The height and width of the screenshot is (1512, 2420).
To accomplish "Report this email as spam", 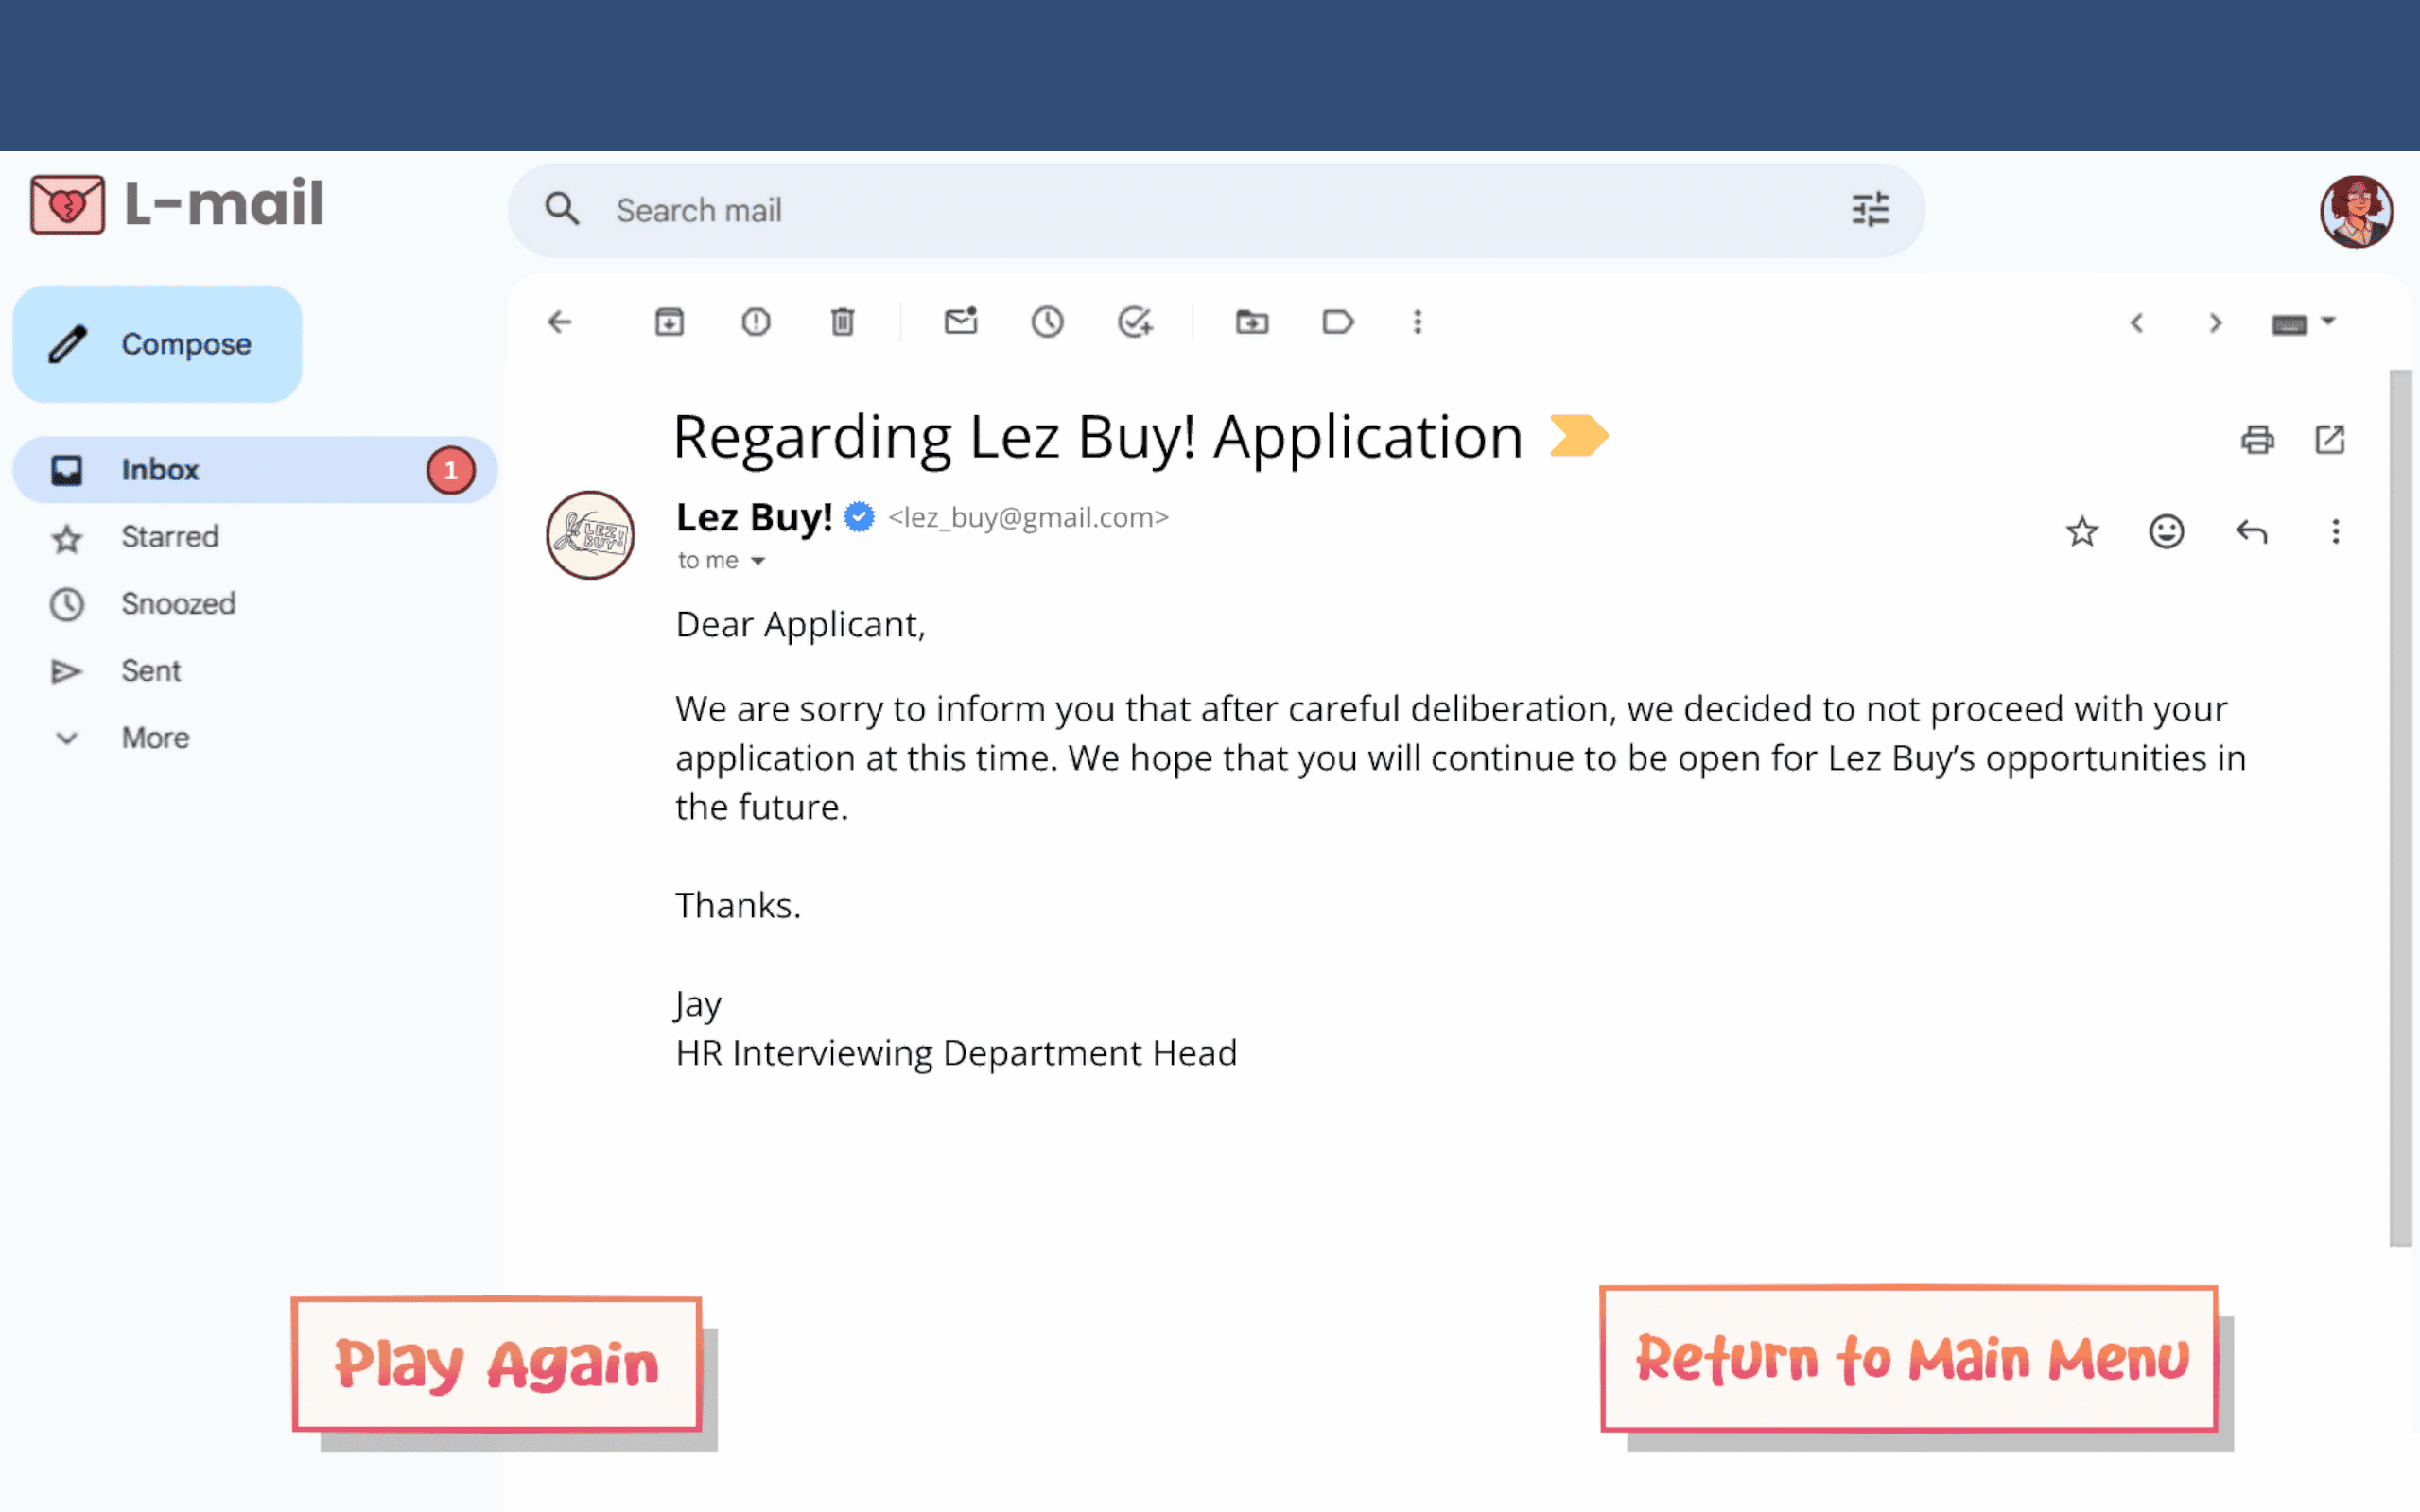I will (x=756, y=322).
